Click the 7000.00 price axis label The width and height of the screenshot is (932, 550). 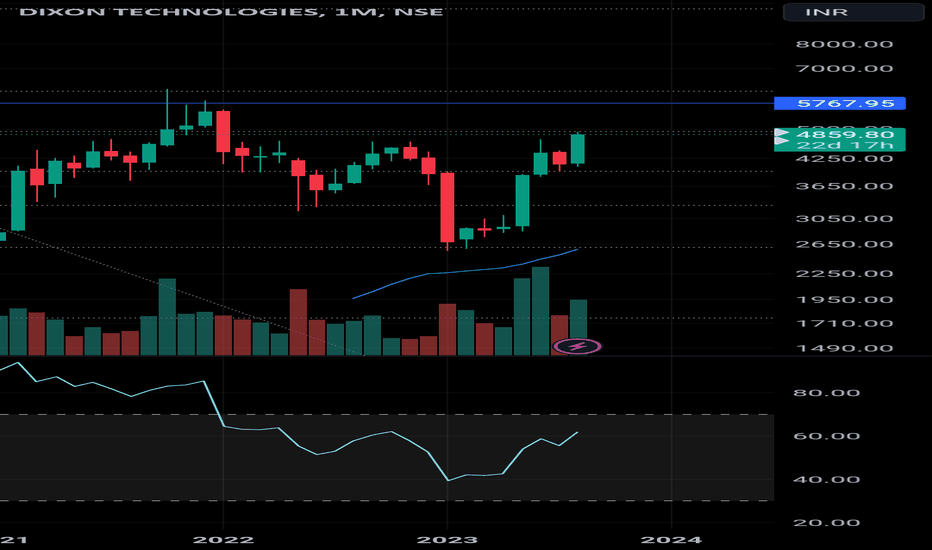tap(844, 68)
